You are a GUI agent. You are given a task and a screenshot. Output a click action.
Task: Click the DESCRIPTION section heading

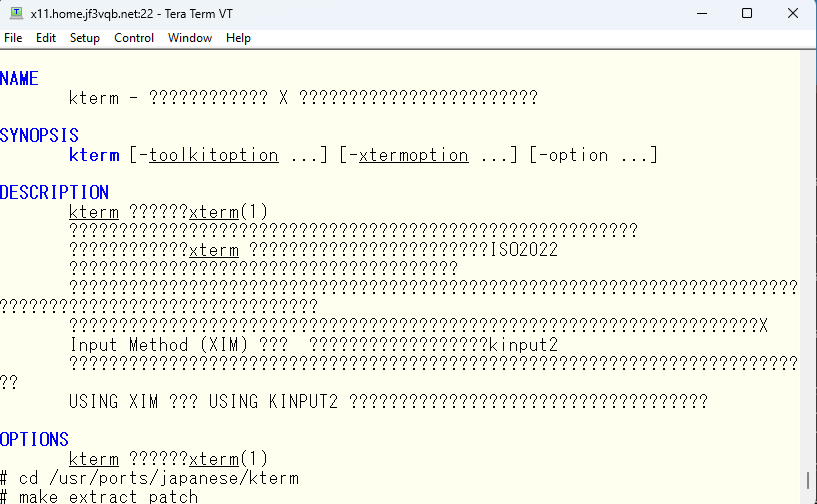[x=54, y=192]
